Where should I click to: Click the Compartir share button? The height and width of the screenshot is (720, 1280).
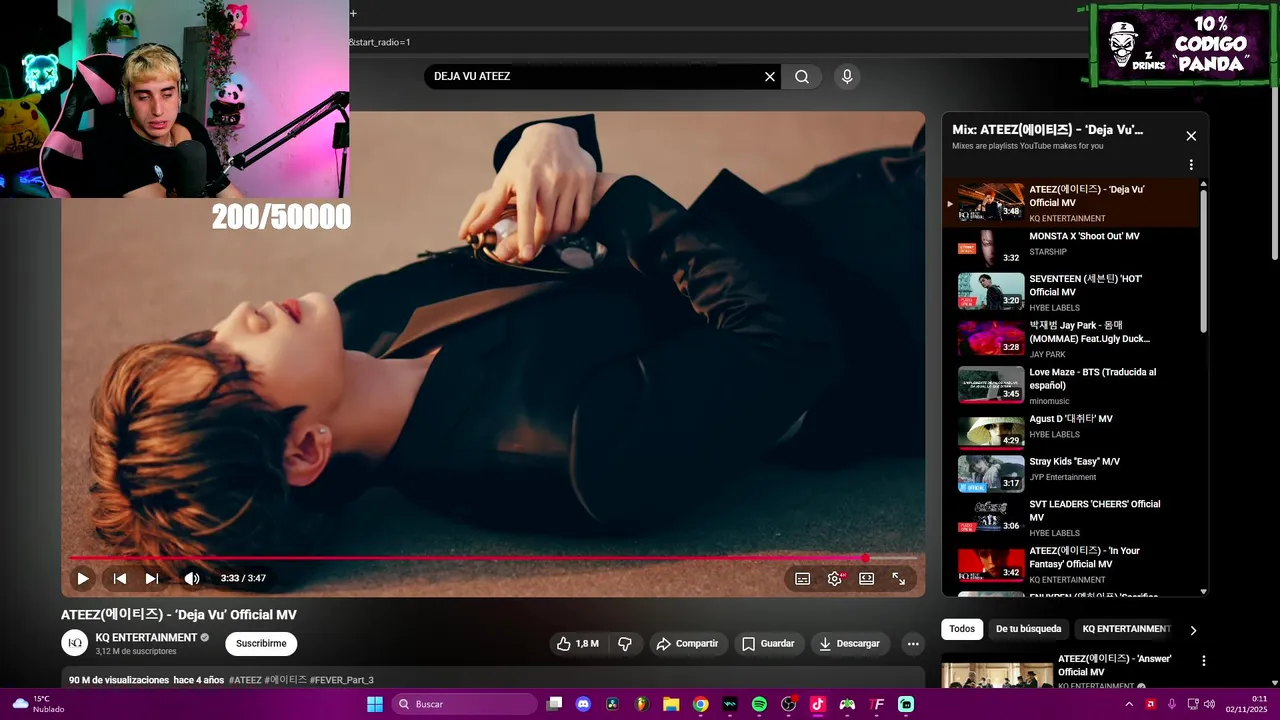pyautogui.click(x=687, y=644)
